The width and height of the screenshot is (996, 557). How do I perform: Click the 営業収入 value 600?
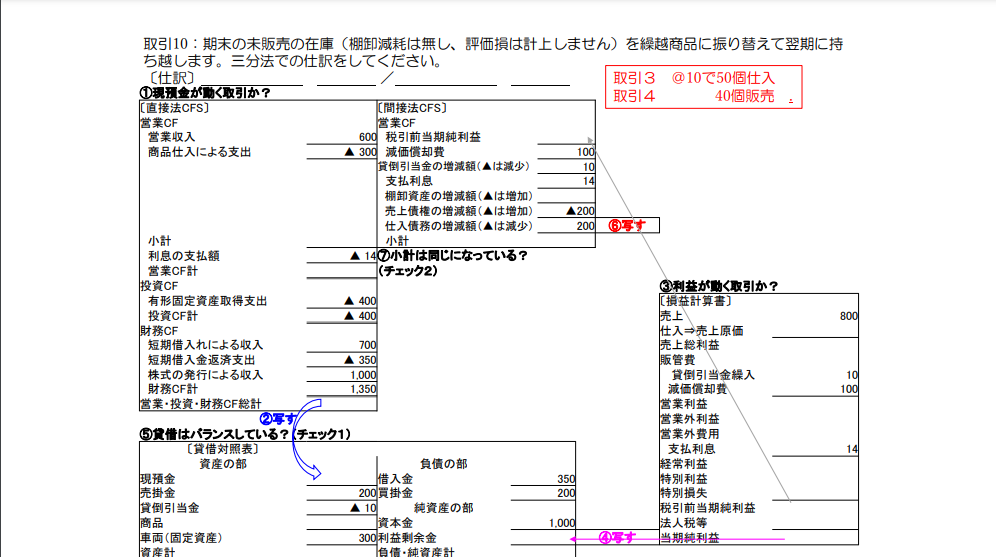(x=367, y=137)
